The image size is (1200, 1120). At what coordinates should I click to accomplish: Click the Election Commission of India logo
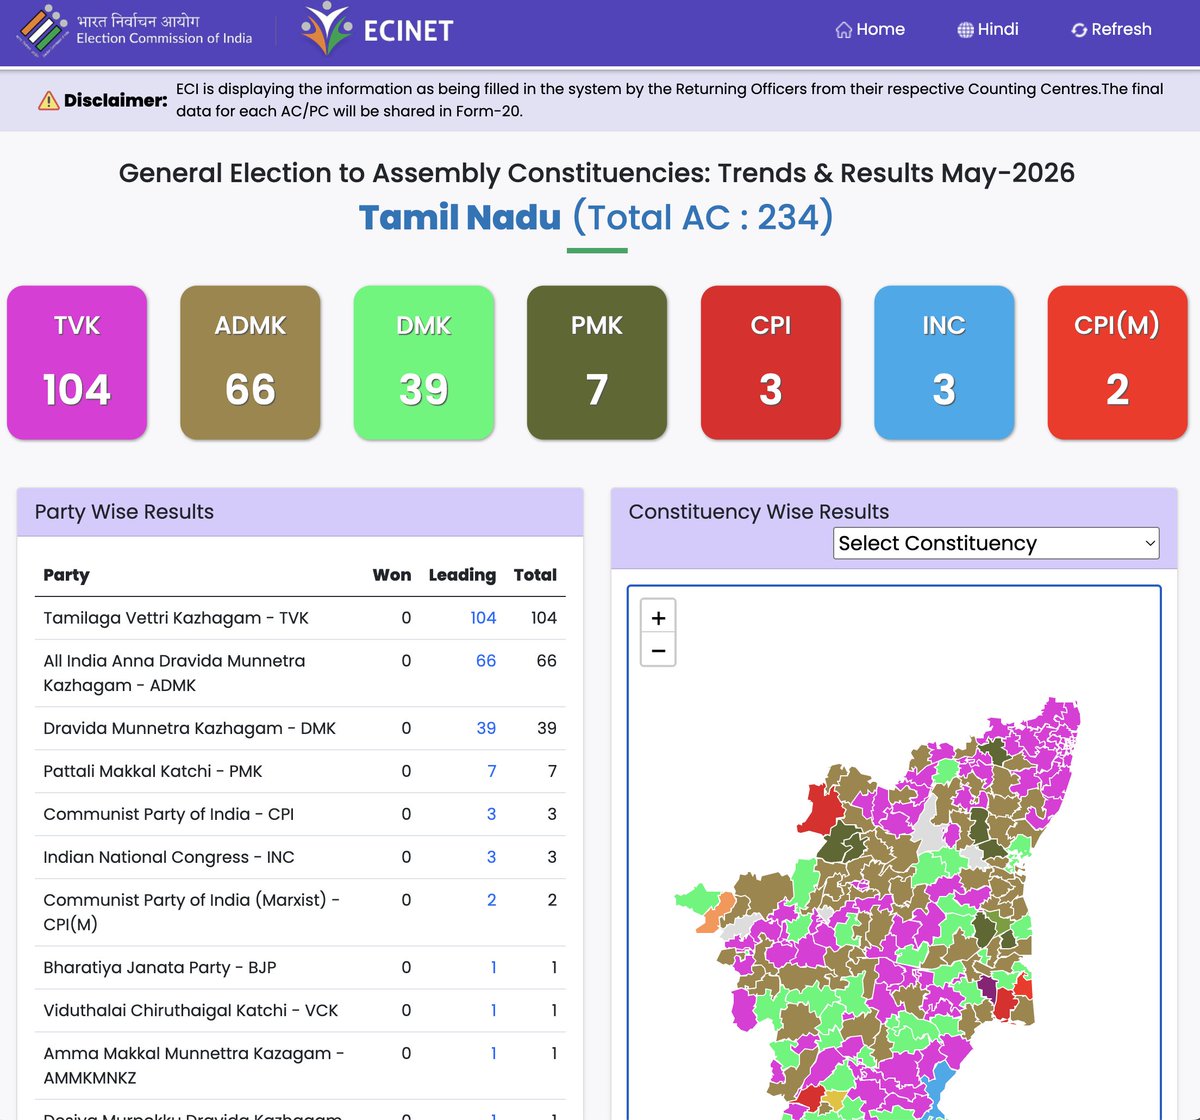135,29
